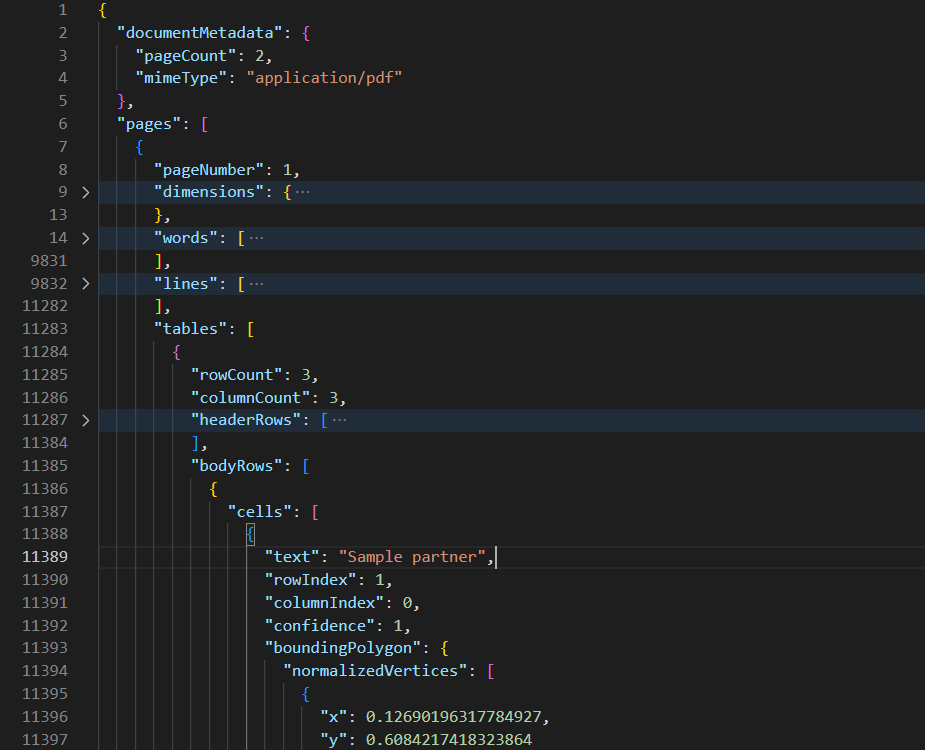Click the "pageCount" property key
The image size is (925, 750).
click(x=178, y=55)
